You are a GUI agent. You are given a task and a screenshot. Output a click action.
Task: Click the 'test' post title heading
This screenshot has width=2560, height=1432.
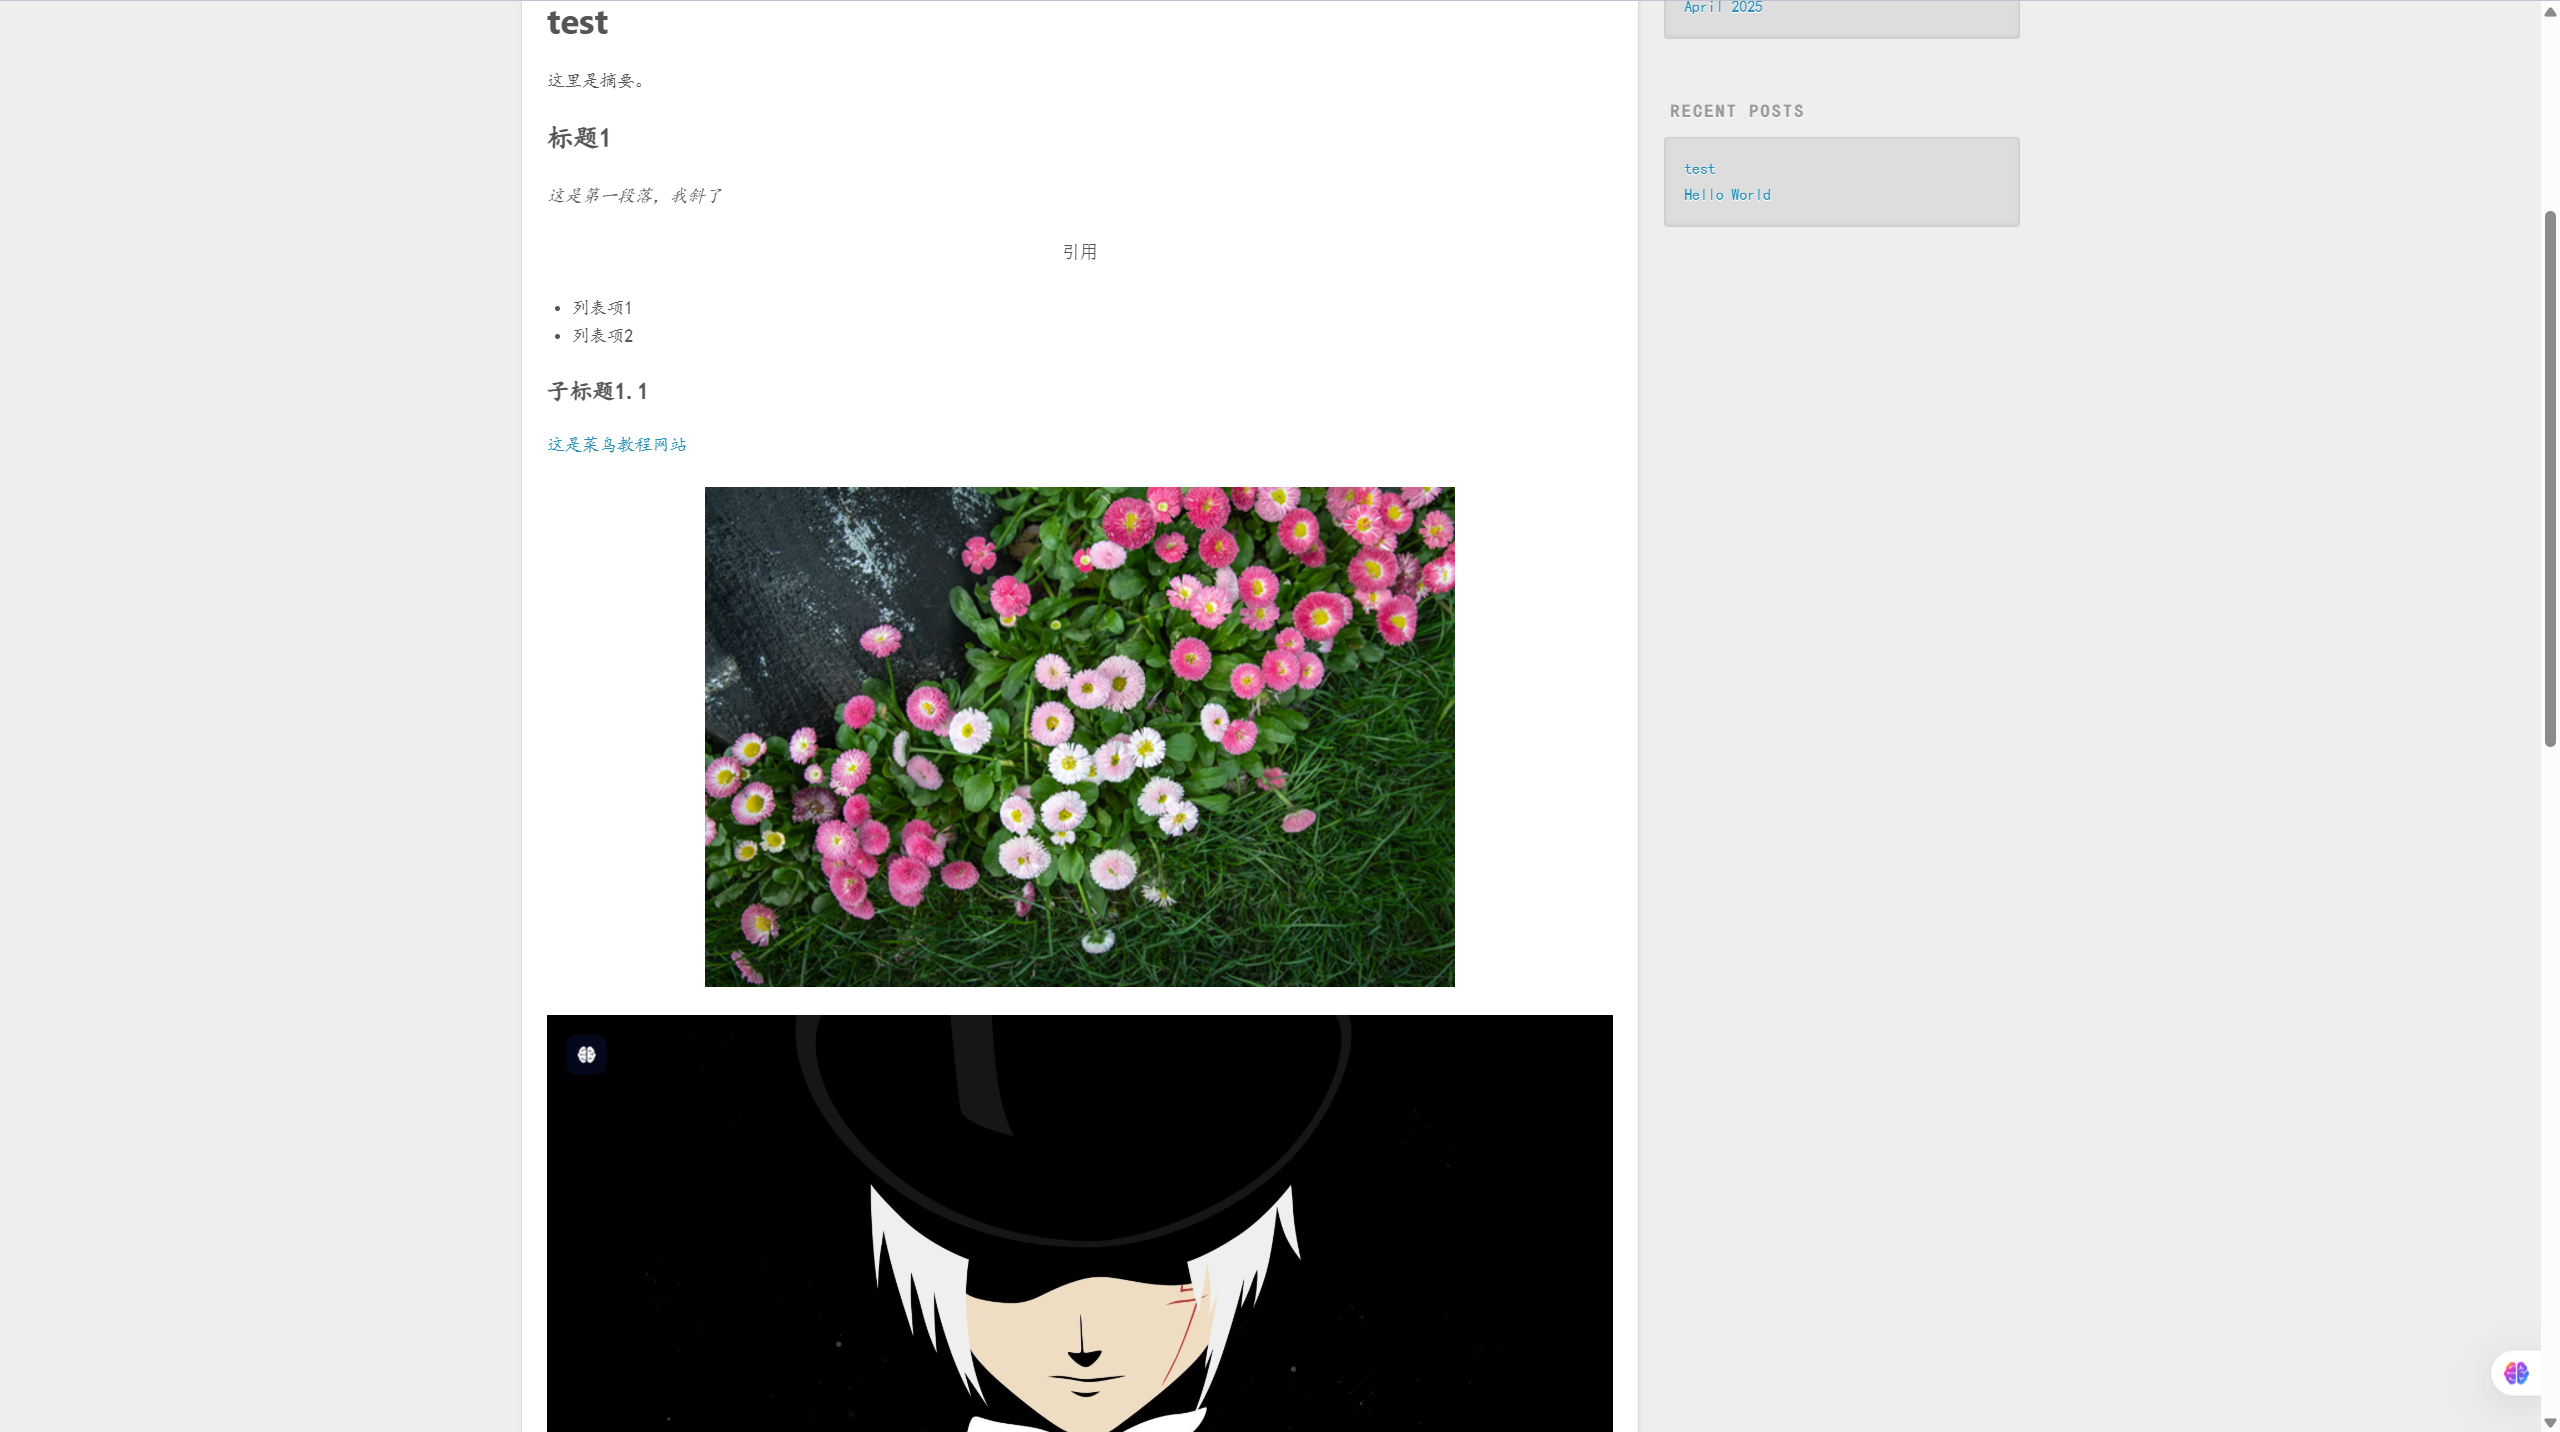tap(577, 22)
